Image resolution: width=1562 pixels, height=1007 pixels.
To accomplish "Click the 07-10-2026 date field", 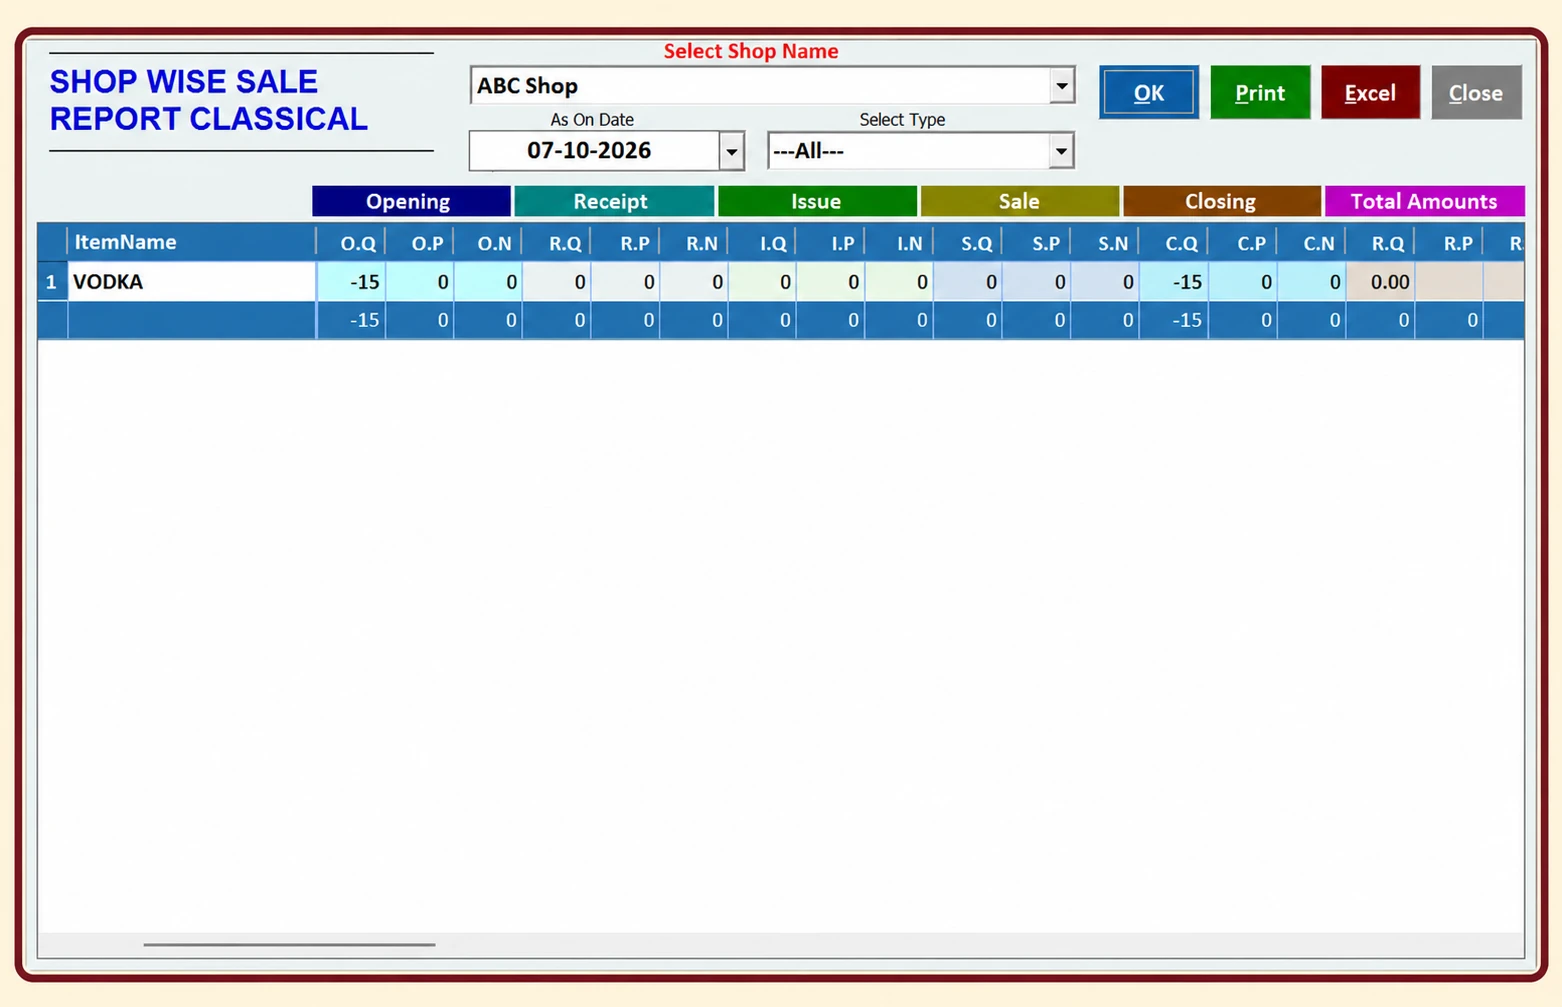I will tap(594, 151).
